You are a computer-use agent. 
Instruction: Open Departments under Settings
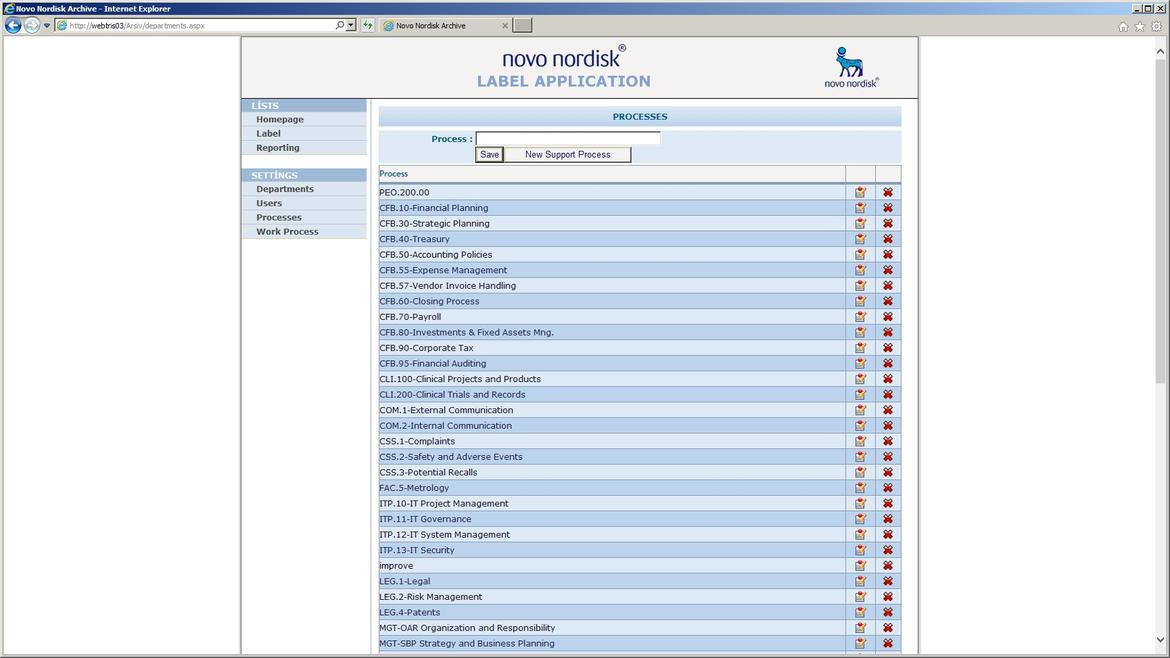coord(285,189)
